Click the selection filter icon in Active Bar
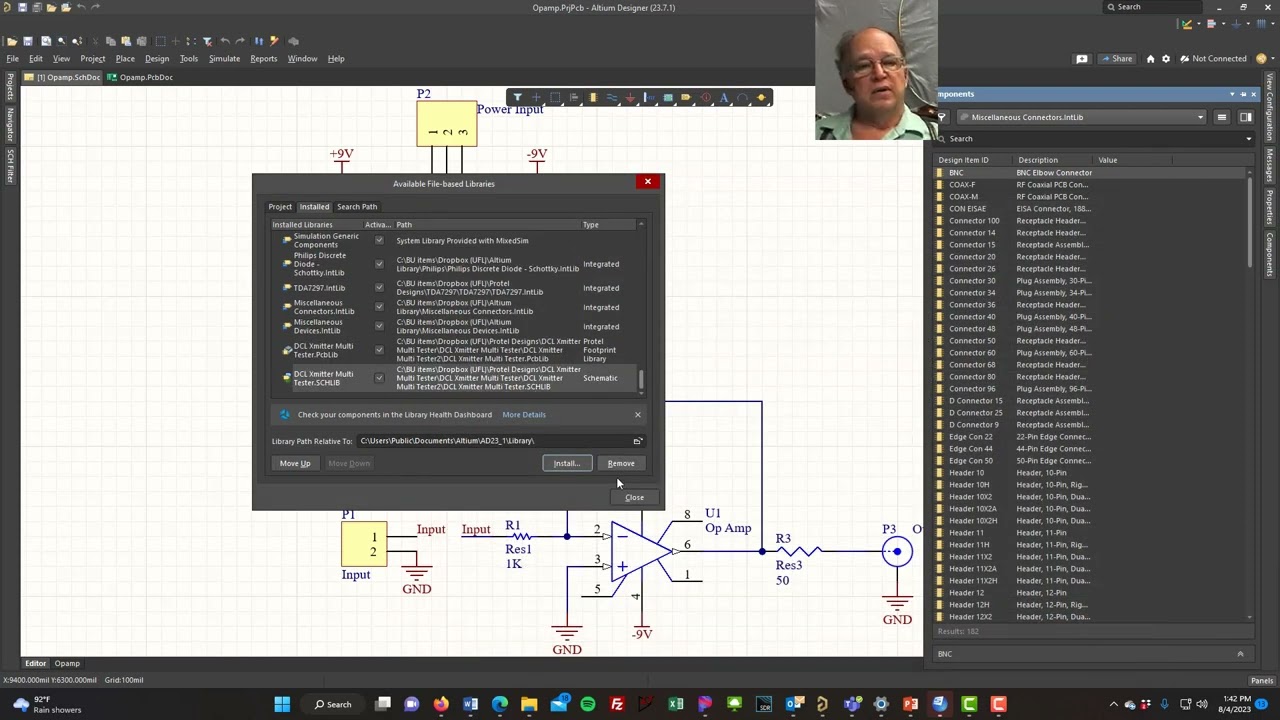 pyautogui.click(x=517, y=98)
